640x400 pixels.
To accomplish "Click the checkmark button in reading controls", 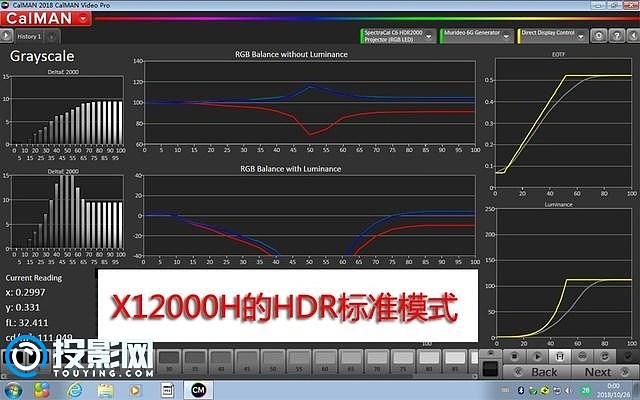I will 629,356.
